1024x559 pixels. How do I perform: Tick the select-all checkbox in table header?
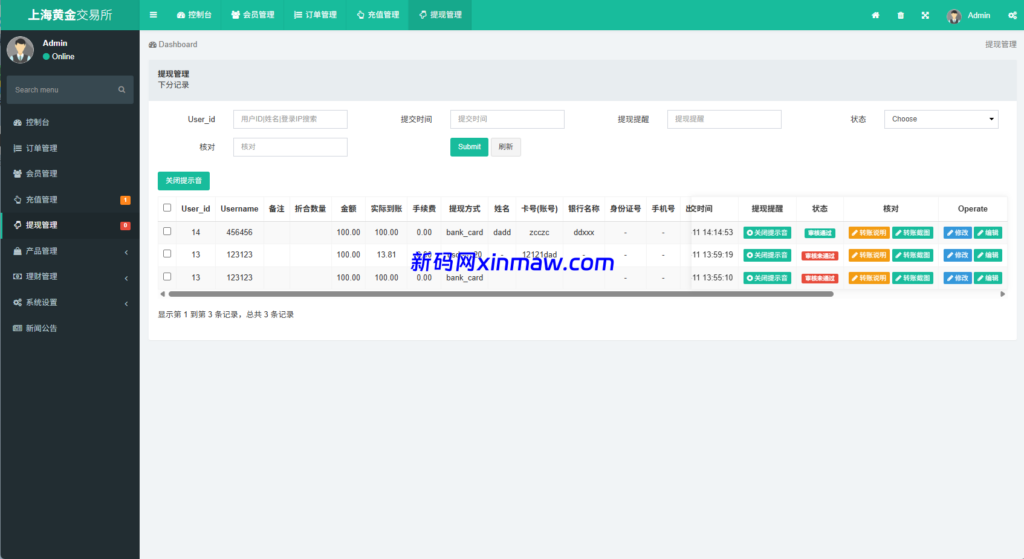pos(167,208)
